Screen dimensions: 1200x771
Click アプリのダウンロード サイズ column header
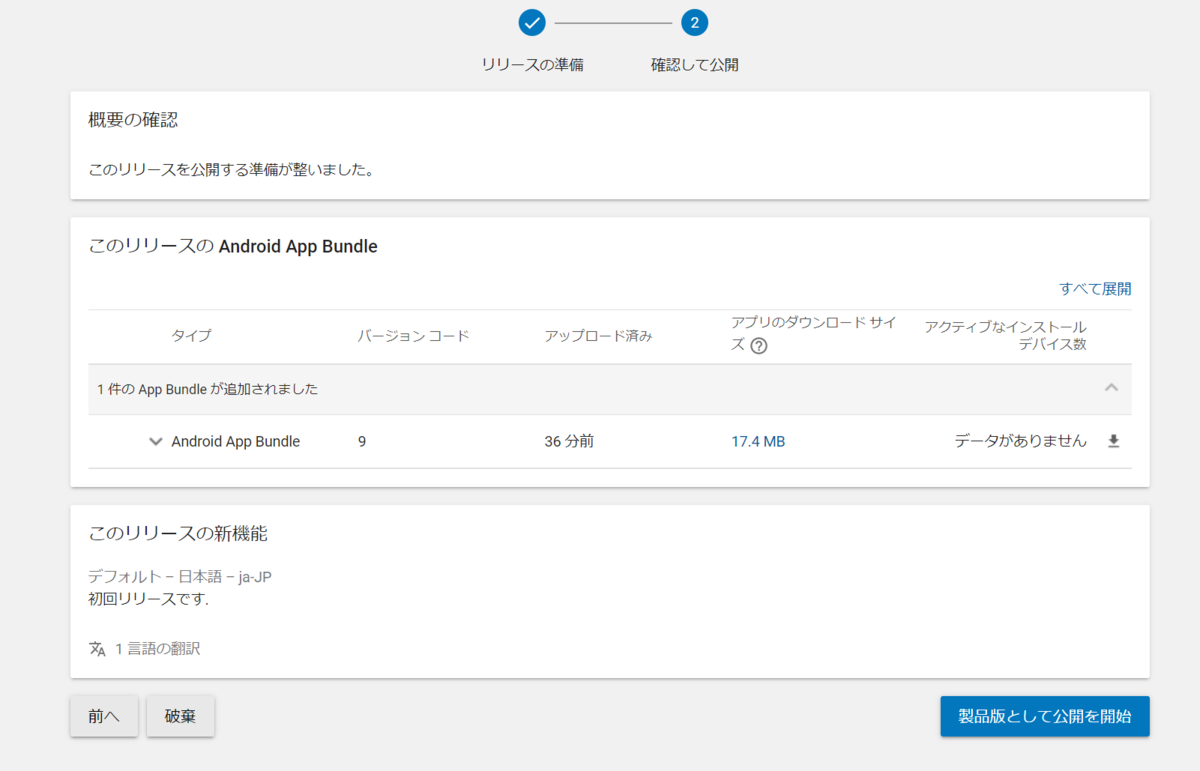click(814, 333)
